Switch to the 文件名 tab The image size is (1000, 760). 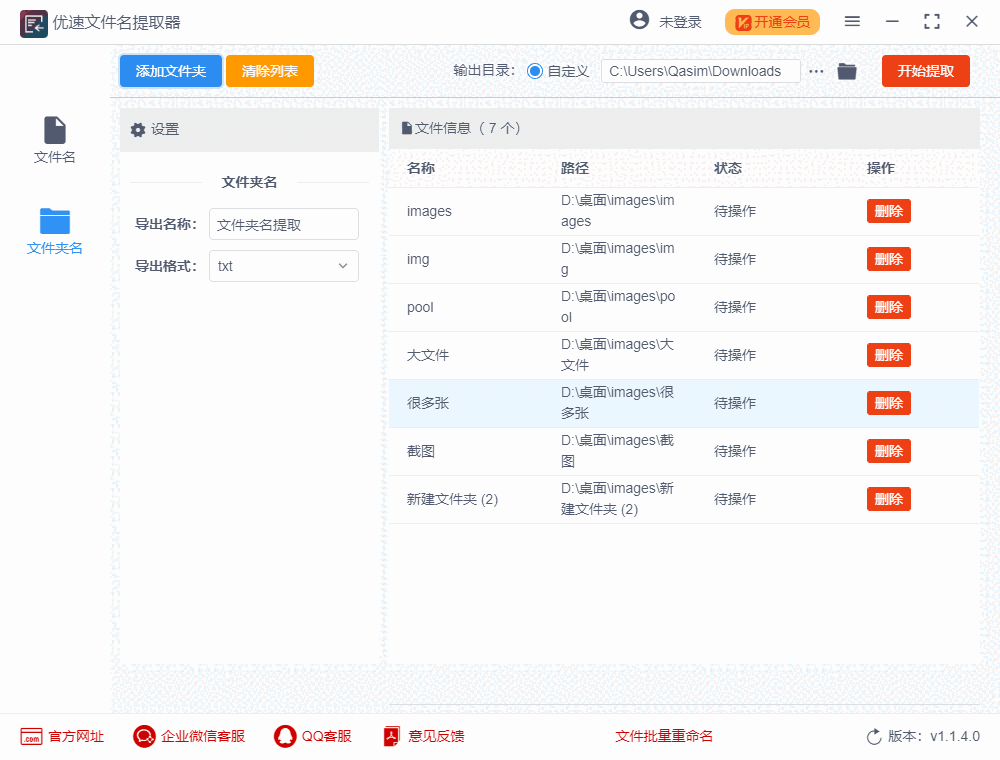point(54,138)
